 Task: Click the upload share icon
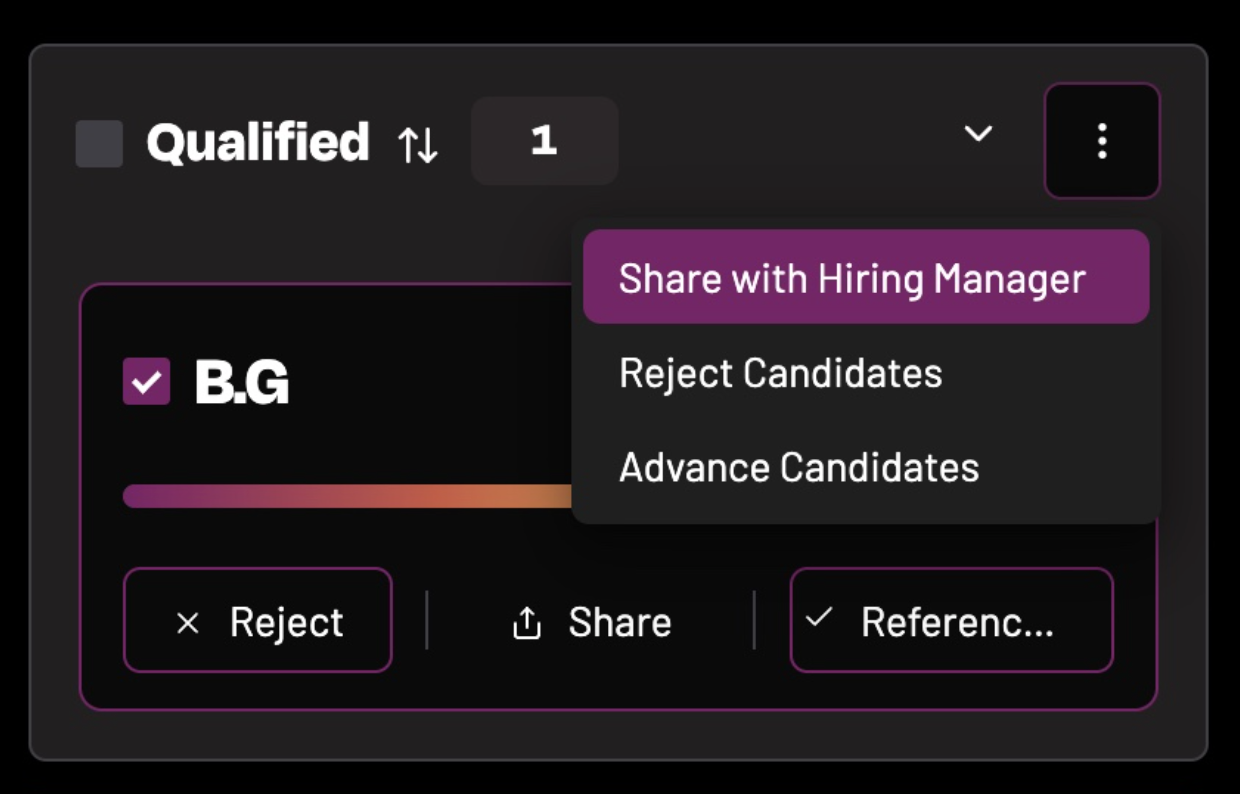(x=526, y=624)
